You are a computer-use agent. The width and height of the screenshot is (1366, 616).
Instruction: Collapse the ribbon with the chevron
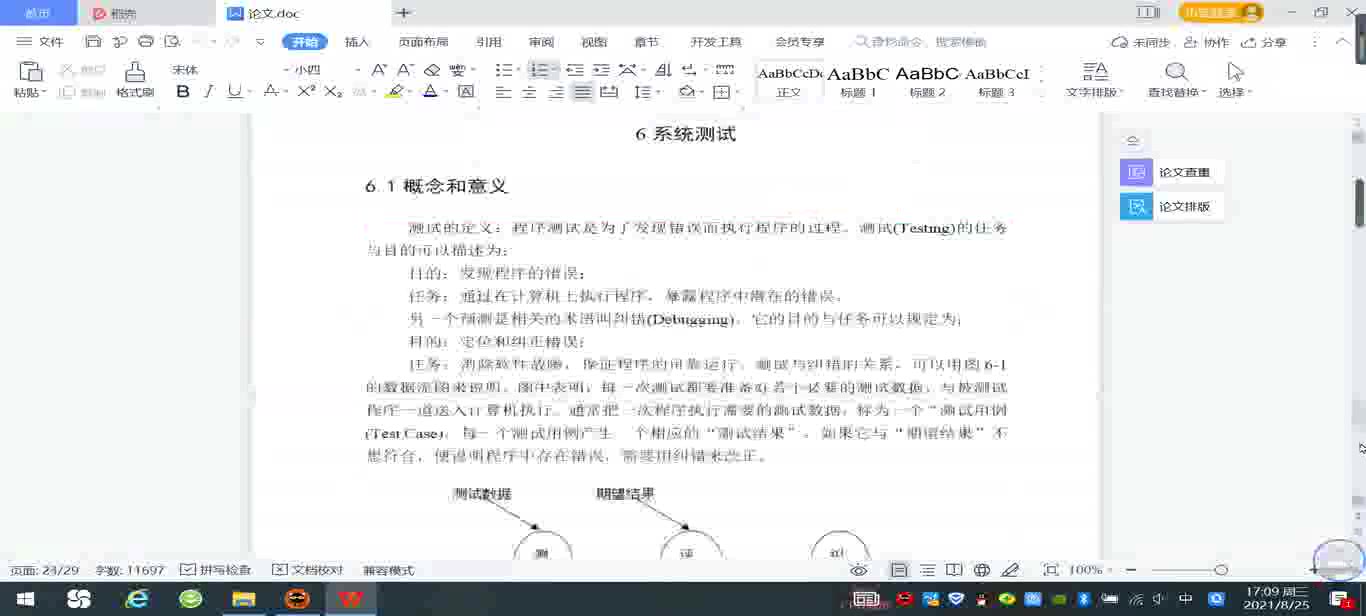(x=1342, y=42)
